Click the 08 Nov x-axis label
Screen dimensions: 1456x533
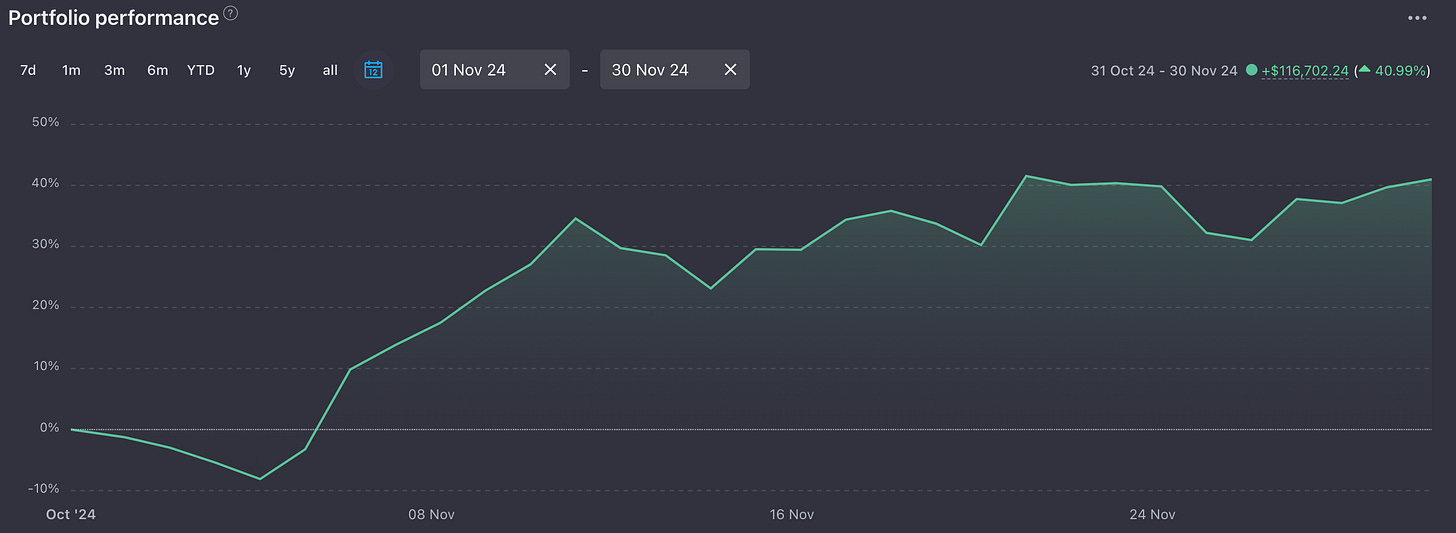(431, 514)
